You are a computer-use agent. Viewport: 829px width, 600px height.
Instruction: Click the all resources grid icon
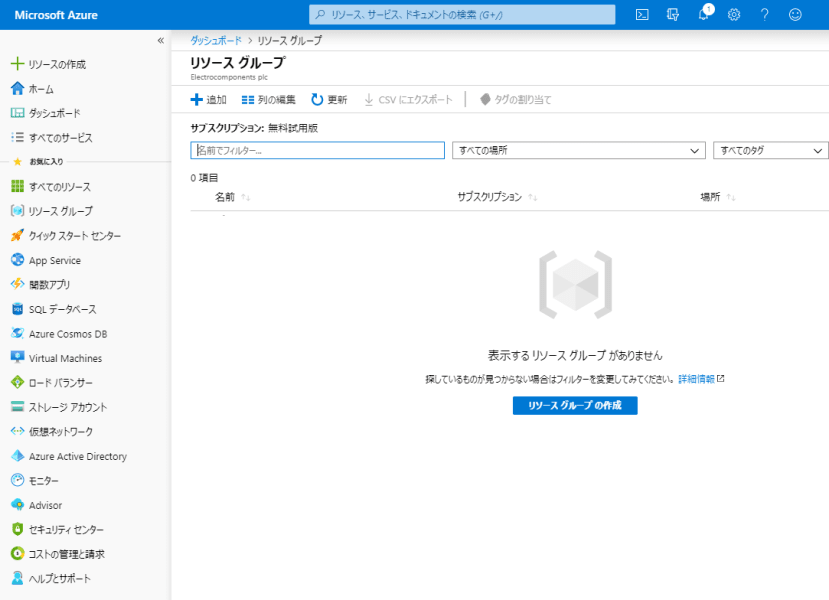[x=17, y=186]
